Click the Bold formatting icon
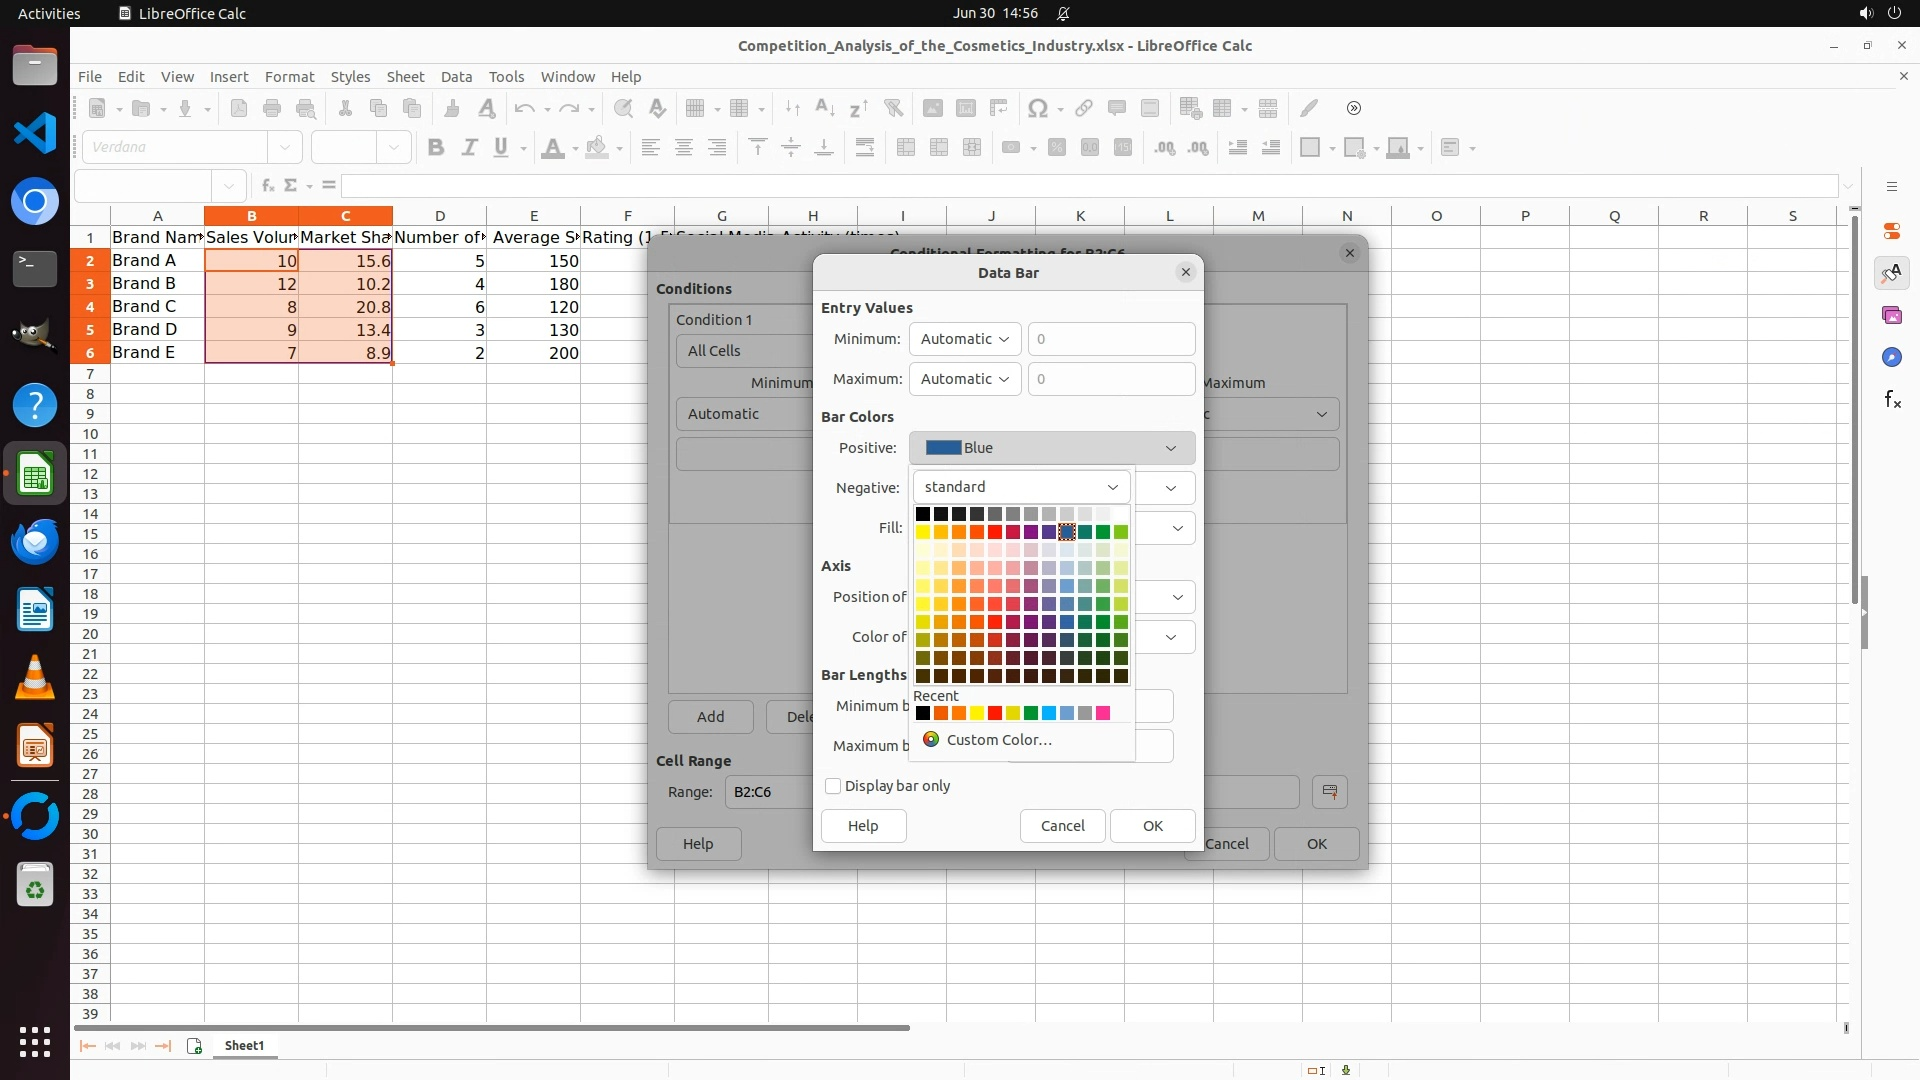The width and height of the screenshot is (1920, 1080). 435,148
